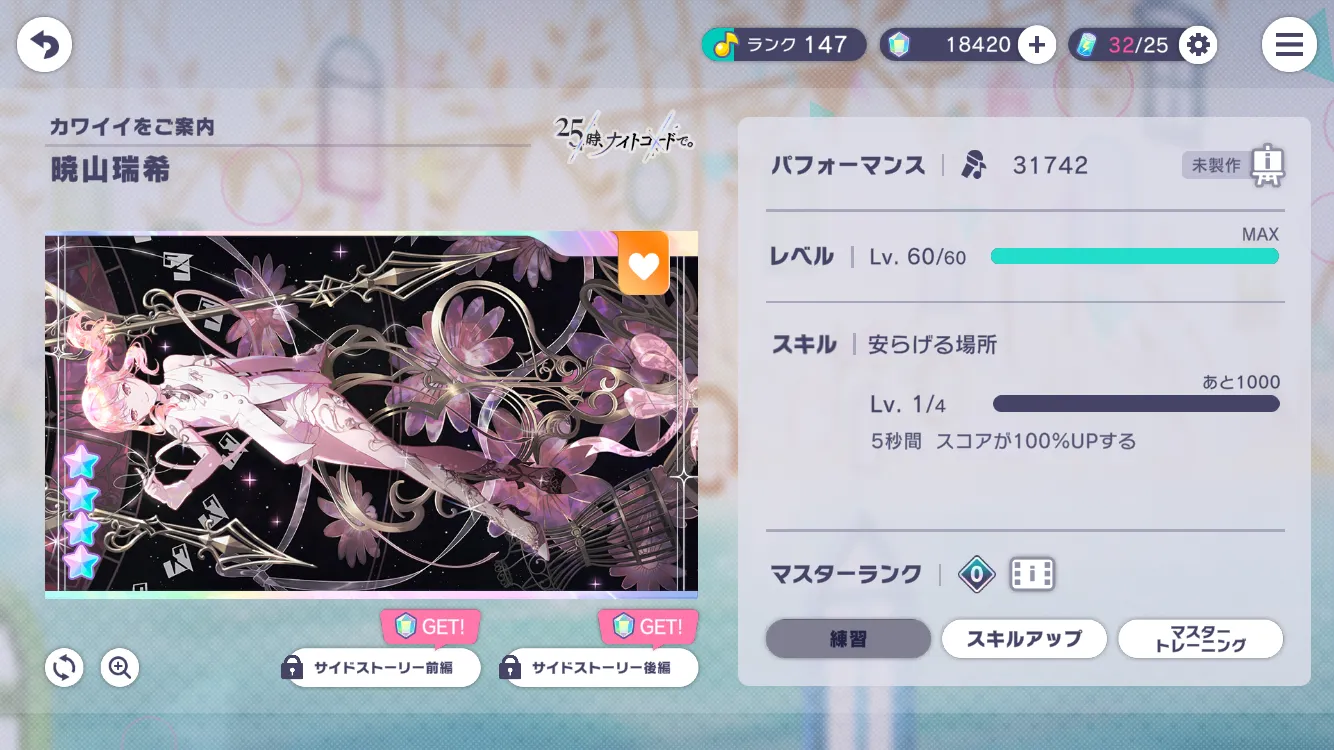Open マスタートレーニング tab
The height and width of the screenshot is (750, 1334).
point(1200,639)
